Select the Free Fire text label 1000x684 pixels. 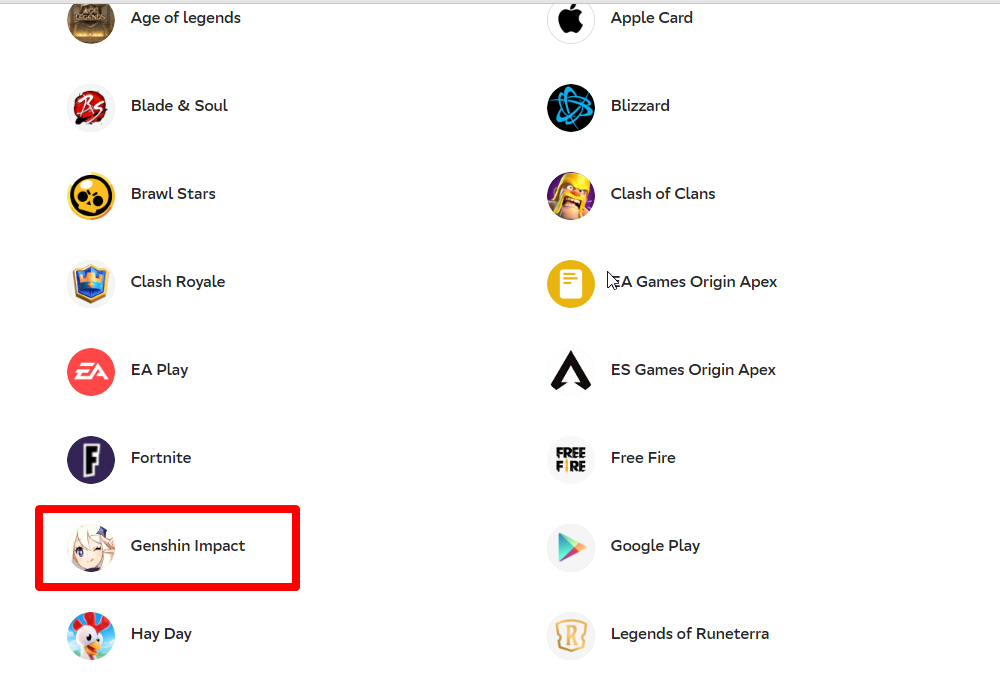point(643,458)
